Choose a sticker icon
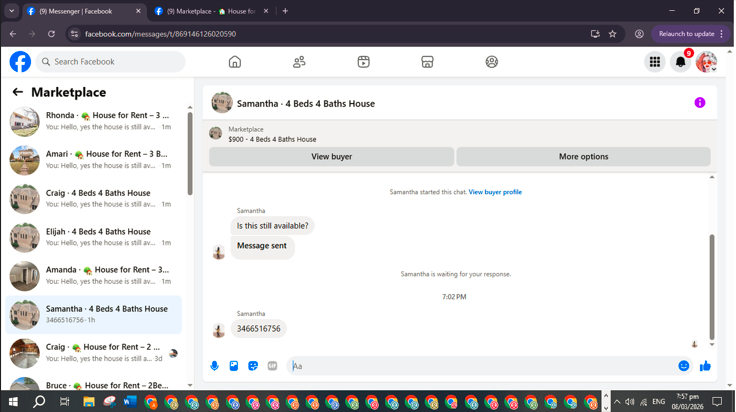Viewport: 736px width, 412px height. (253, 366)
